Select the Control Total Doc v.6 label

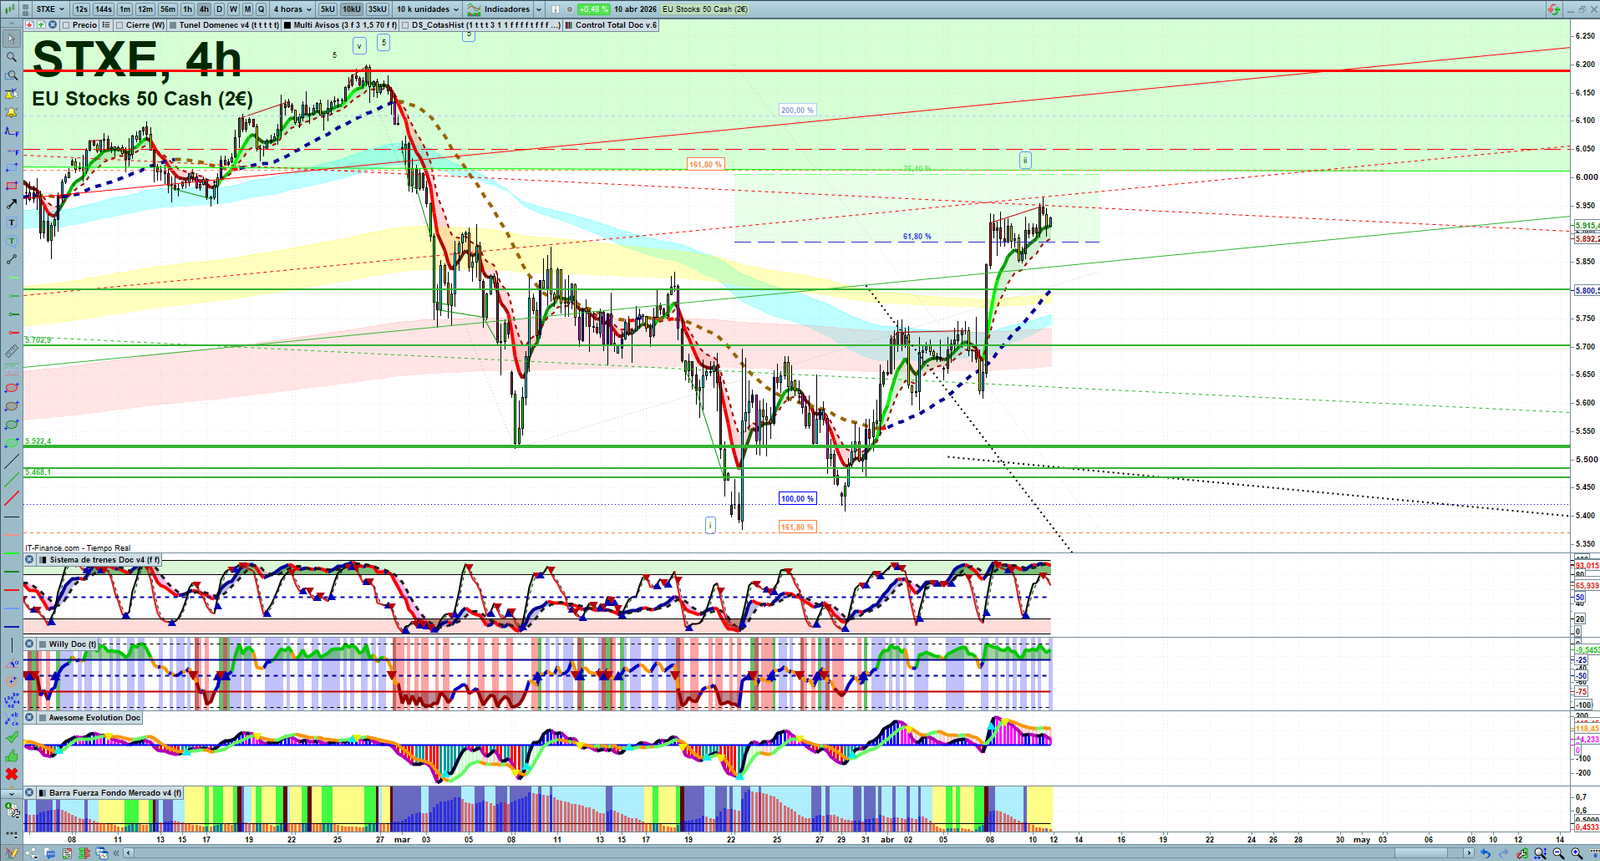coord(616,25)
